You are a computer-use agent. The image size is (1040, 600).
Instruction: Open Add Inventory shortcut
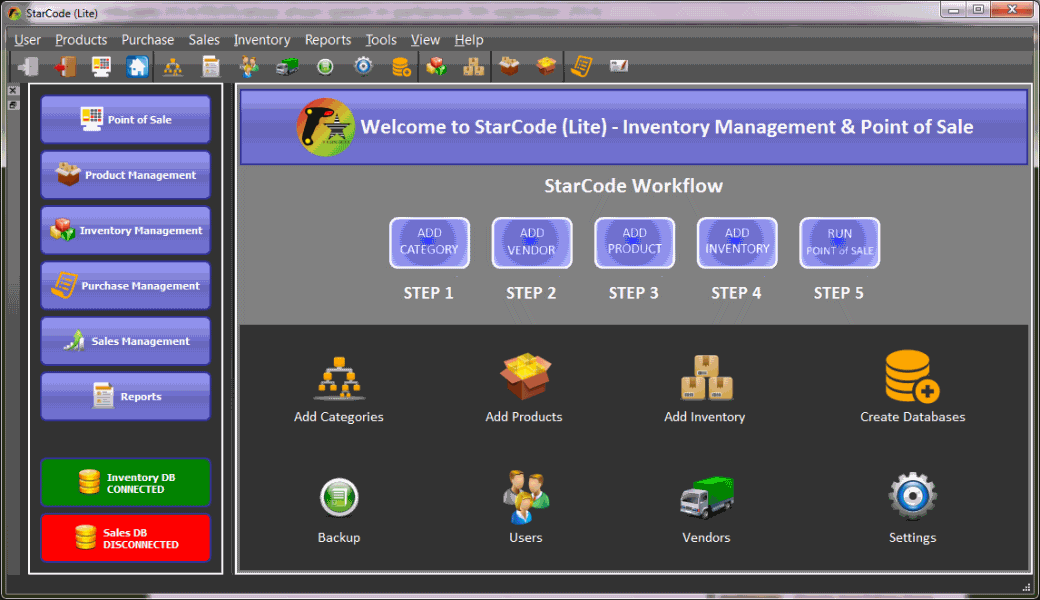point(706,389)
